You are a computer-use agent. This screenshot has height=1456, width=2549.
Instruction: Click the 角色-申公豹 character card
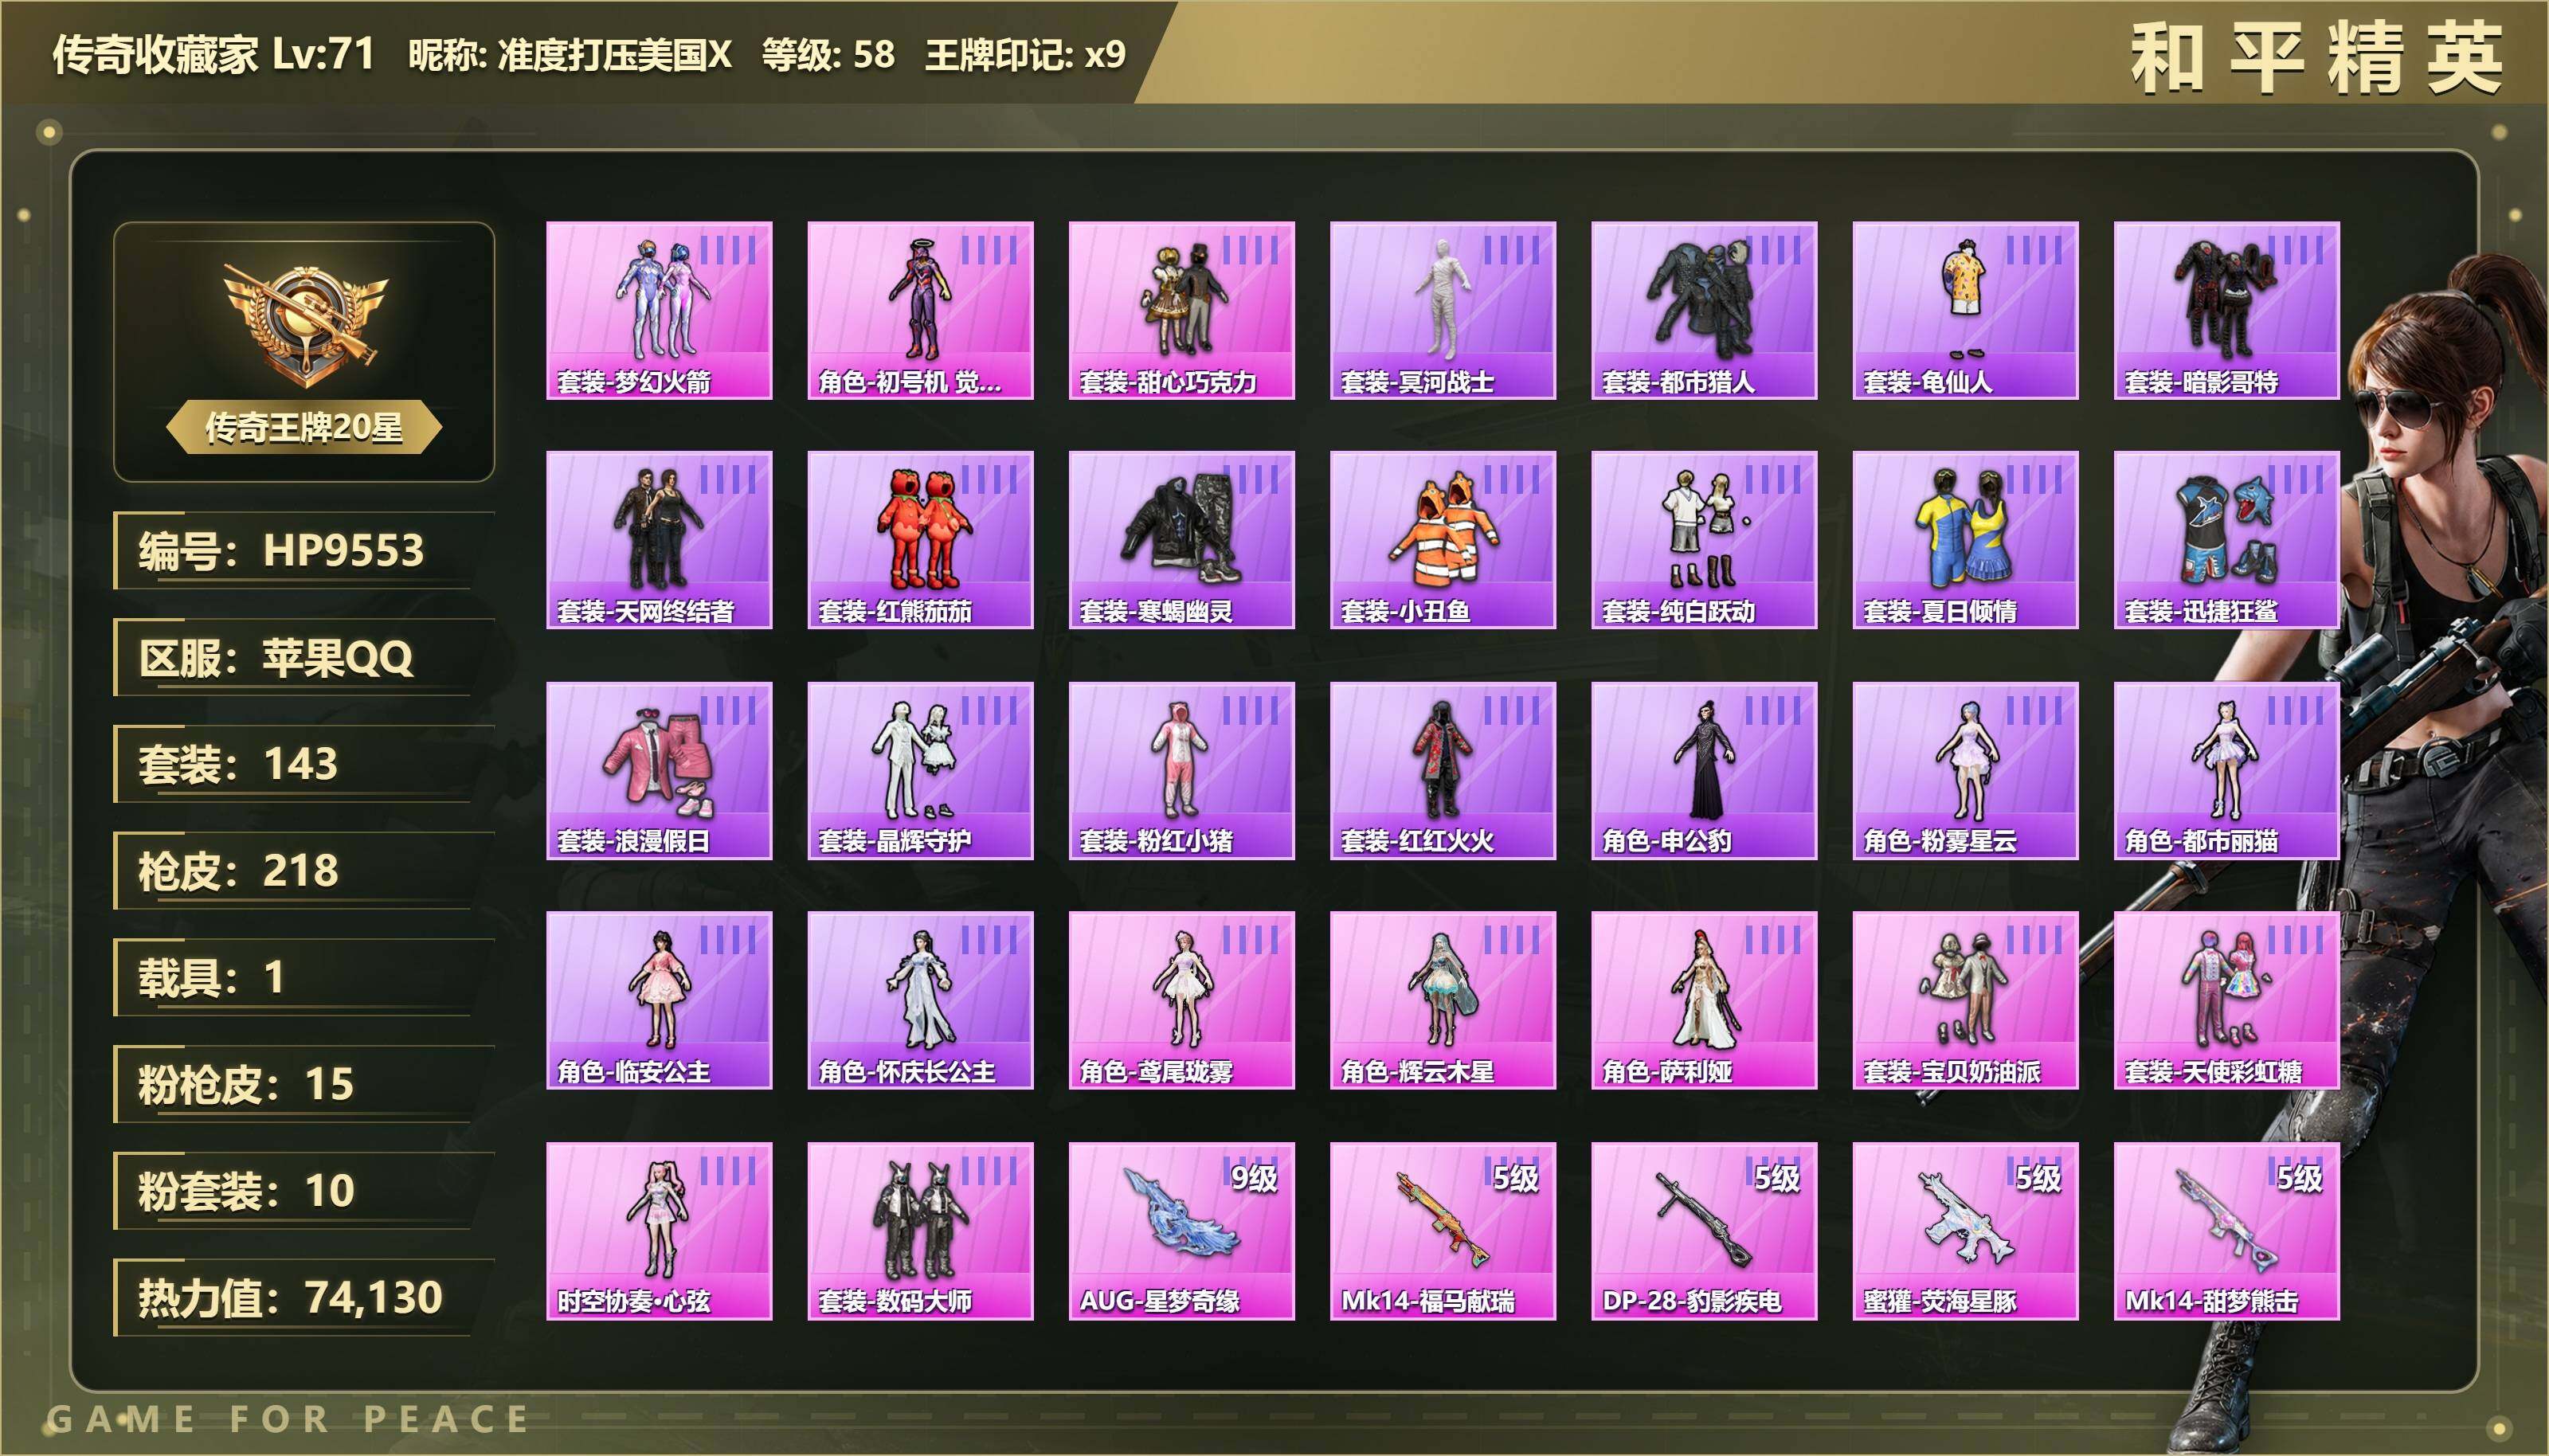pyautogui.click(x=1704, y=770)
